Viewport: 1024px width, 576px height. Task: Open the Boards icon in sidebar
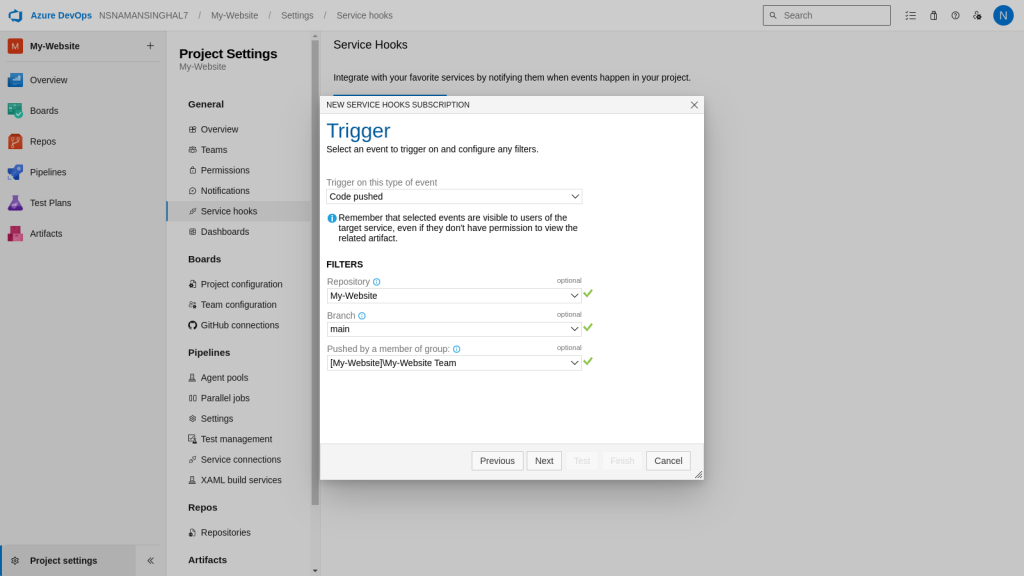(x=15, y=110)
